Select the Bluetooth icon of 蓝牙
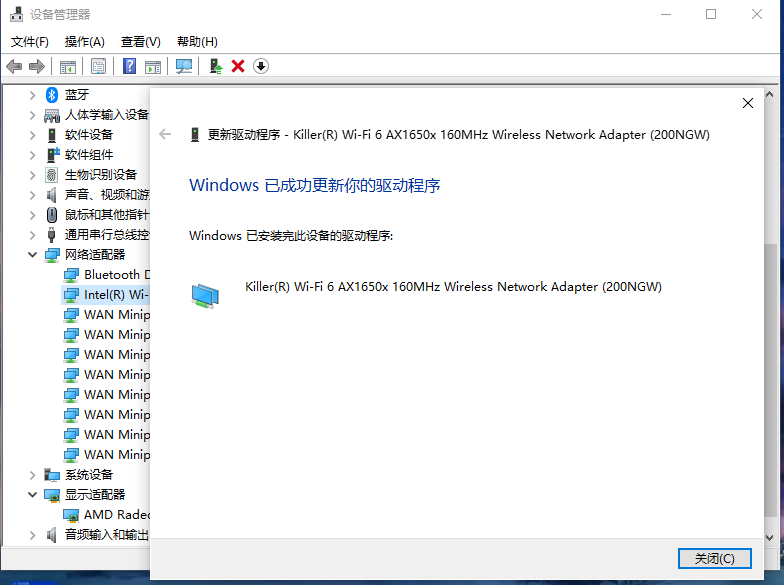The width and height of the screenshot is (784, 585). 52,94
